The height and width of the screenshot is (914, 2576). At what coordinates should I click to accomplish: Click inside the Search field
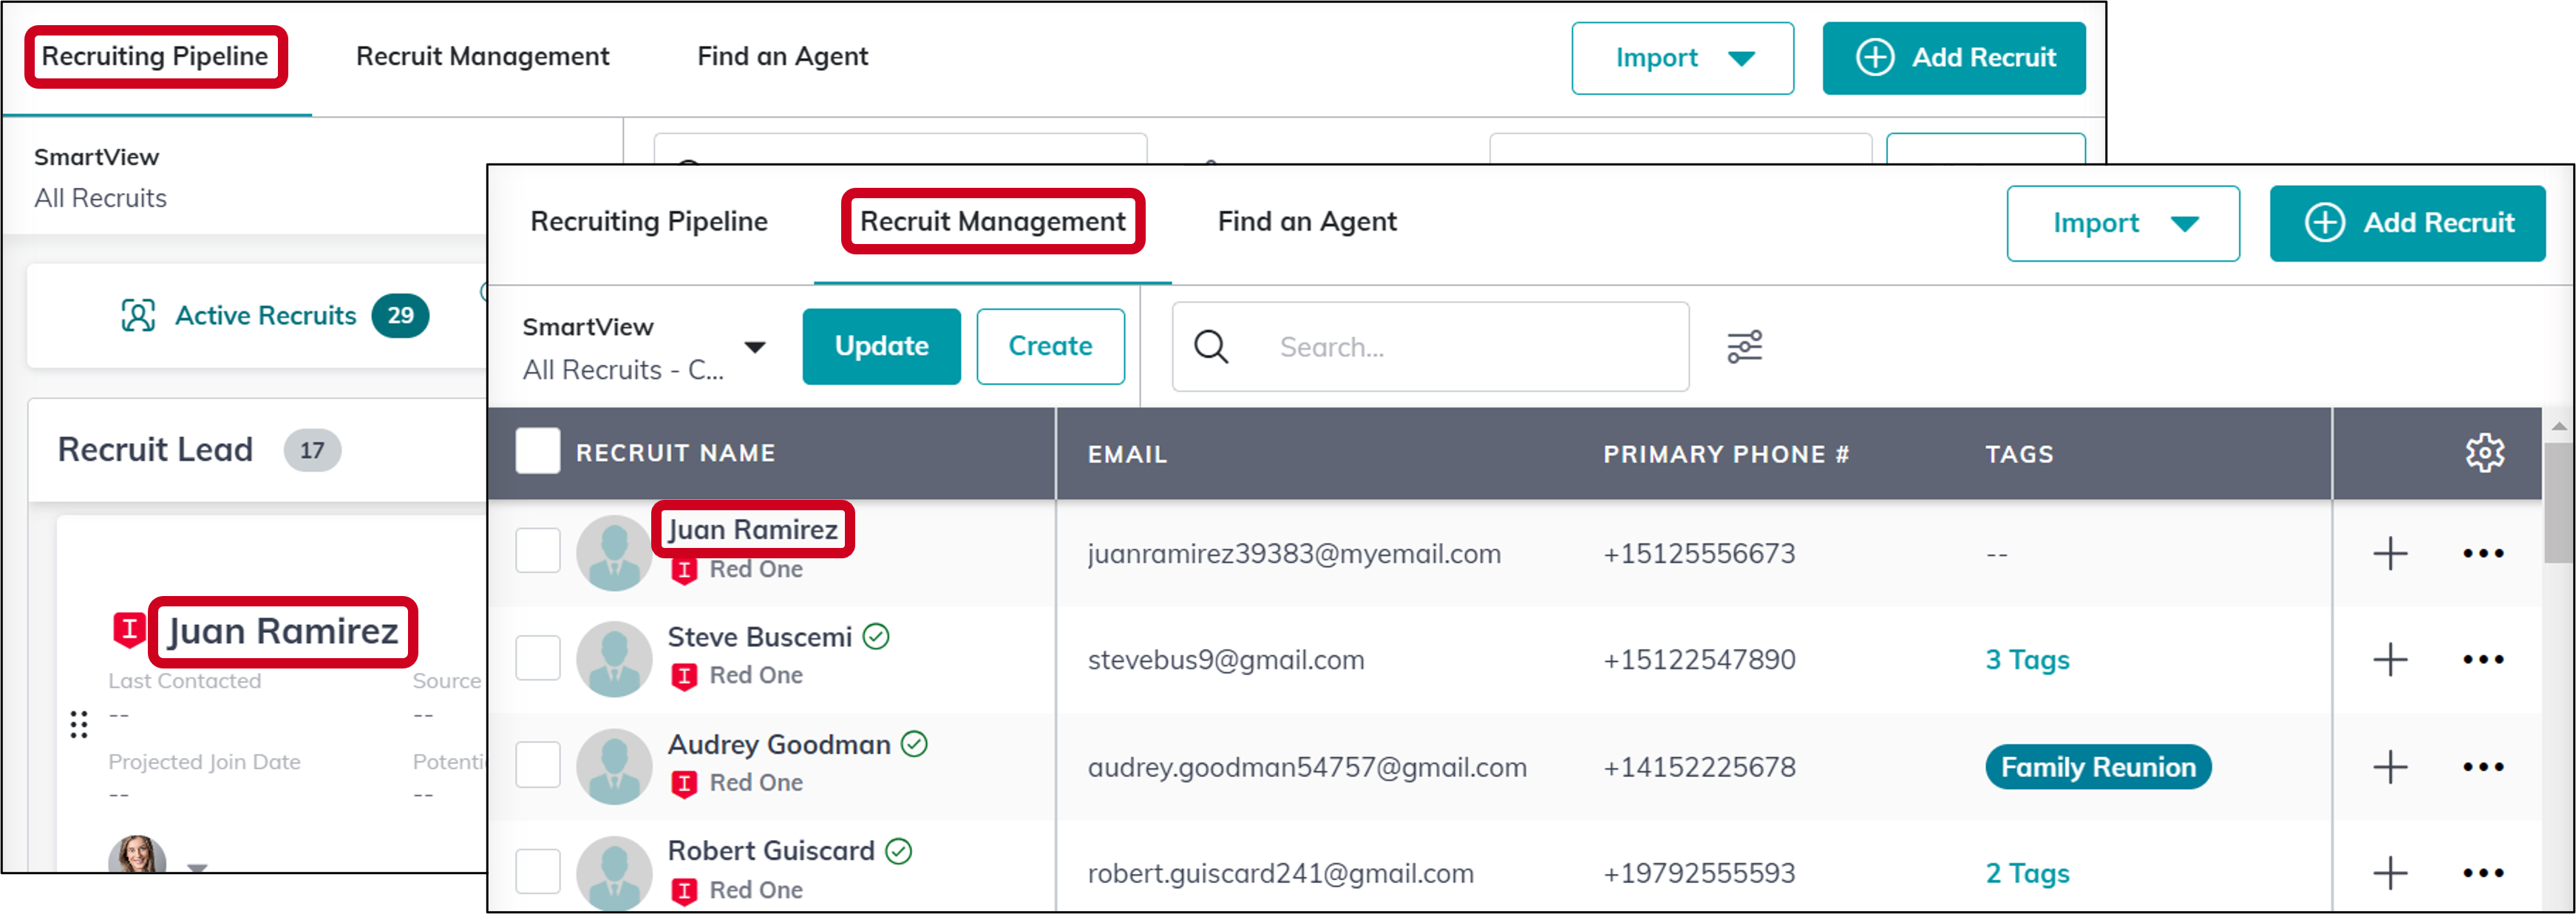(1430, 346)
